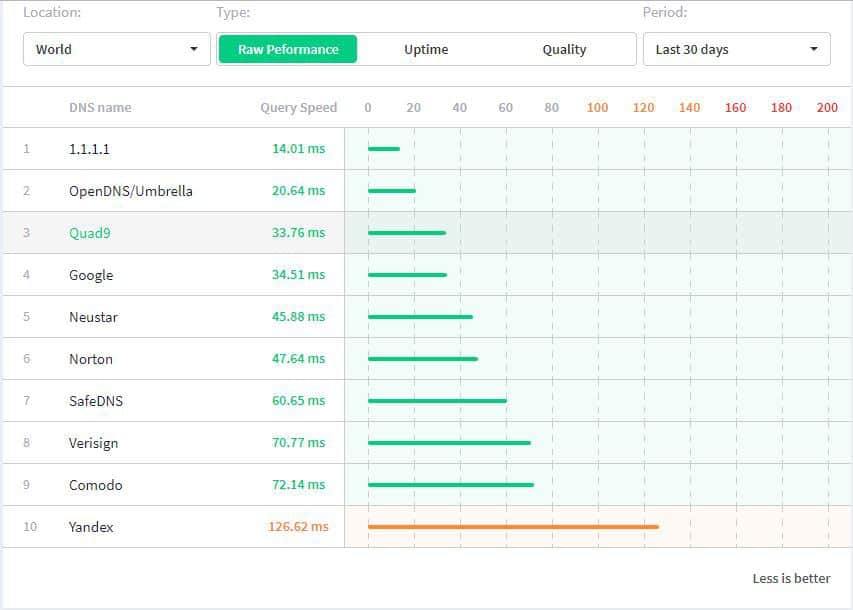Image resolution: width=853 pixels, height=610 pixels.
Task: Sort by the DNS name column header
Action: tap(100, 107)
